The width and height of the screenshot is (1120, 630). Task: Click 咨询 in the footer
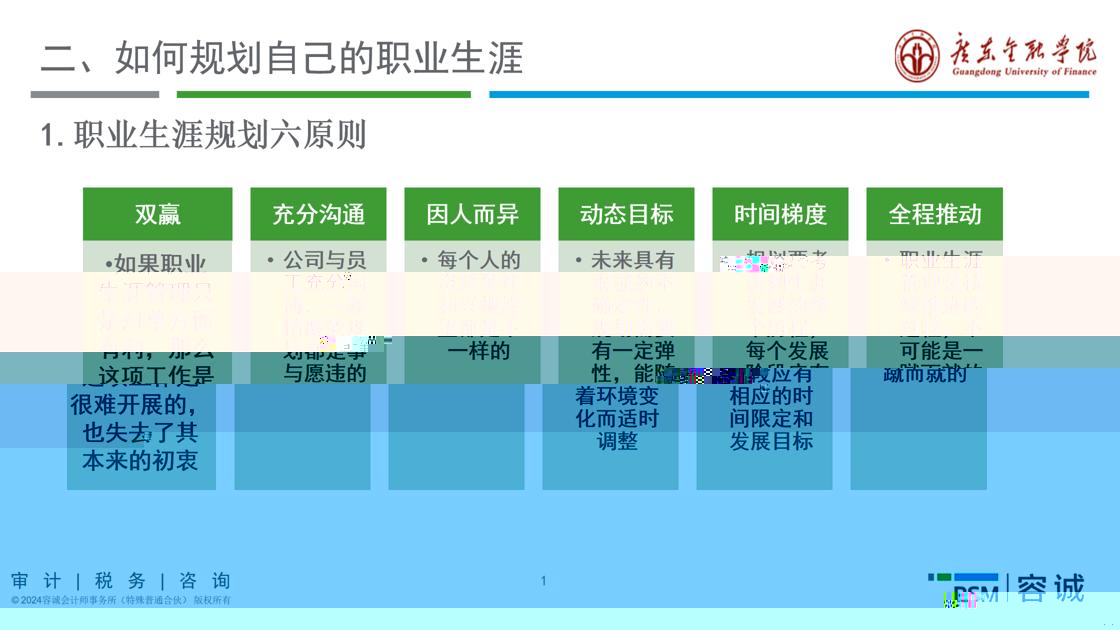coord(205,581)
